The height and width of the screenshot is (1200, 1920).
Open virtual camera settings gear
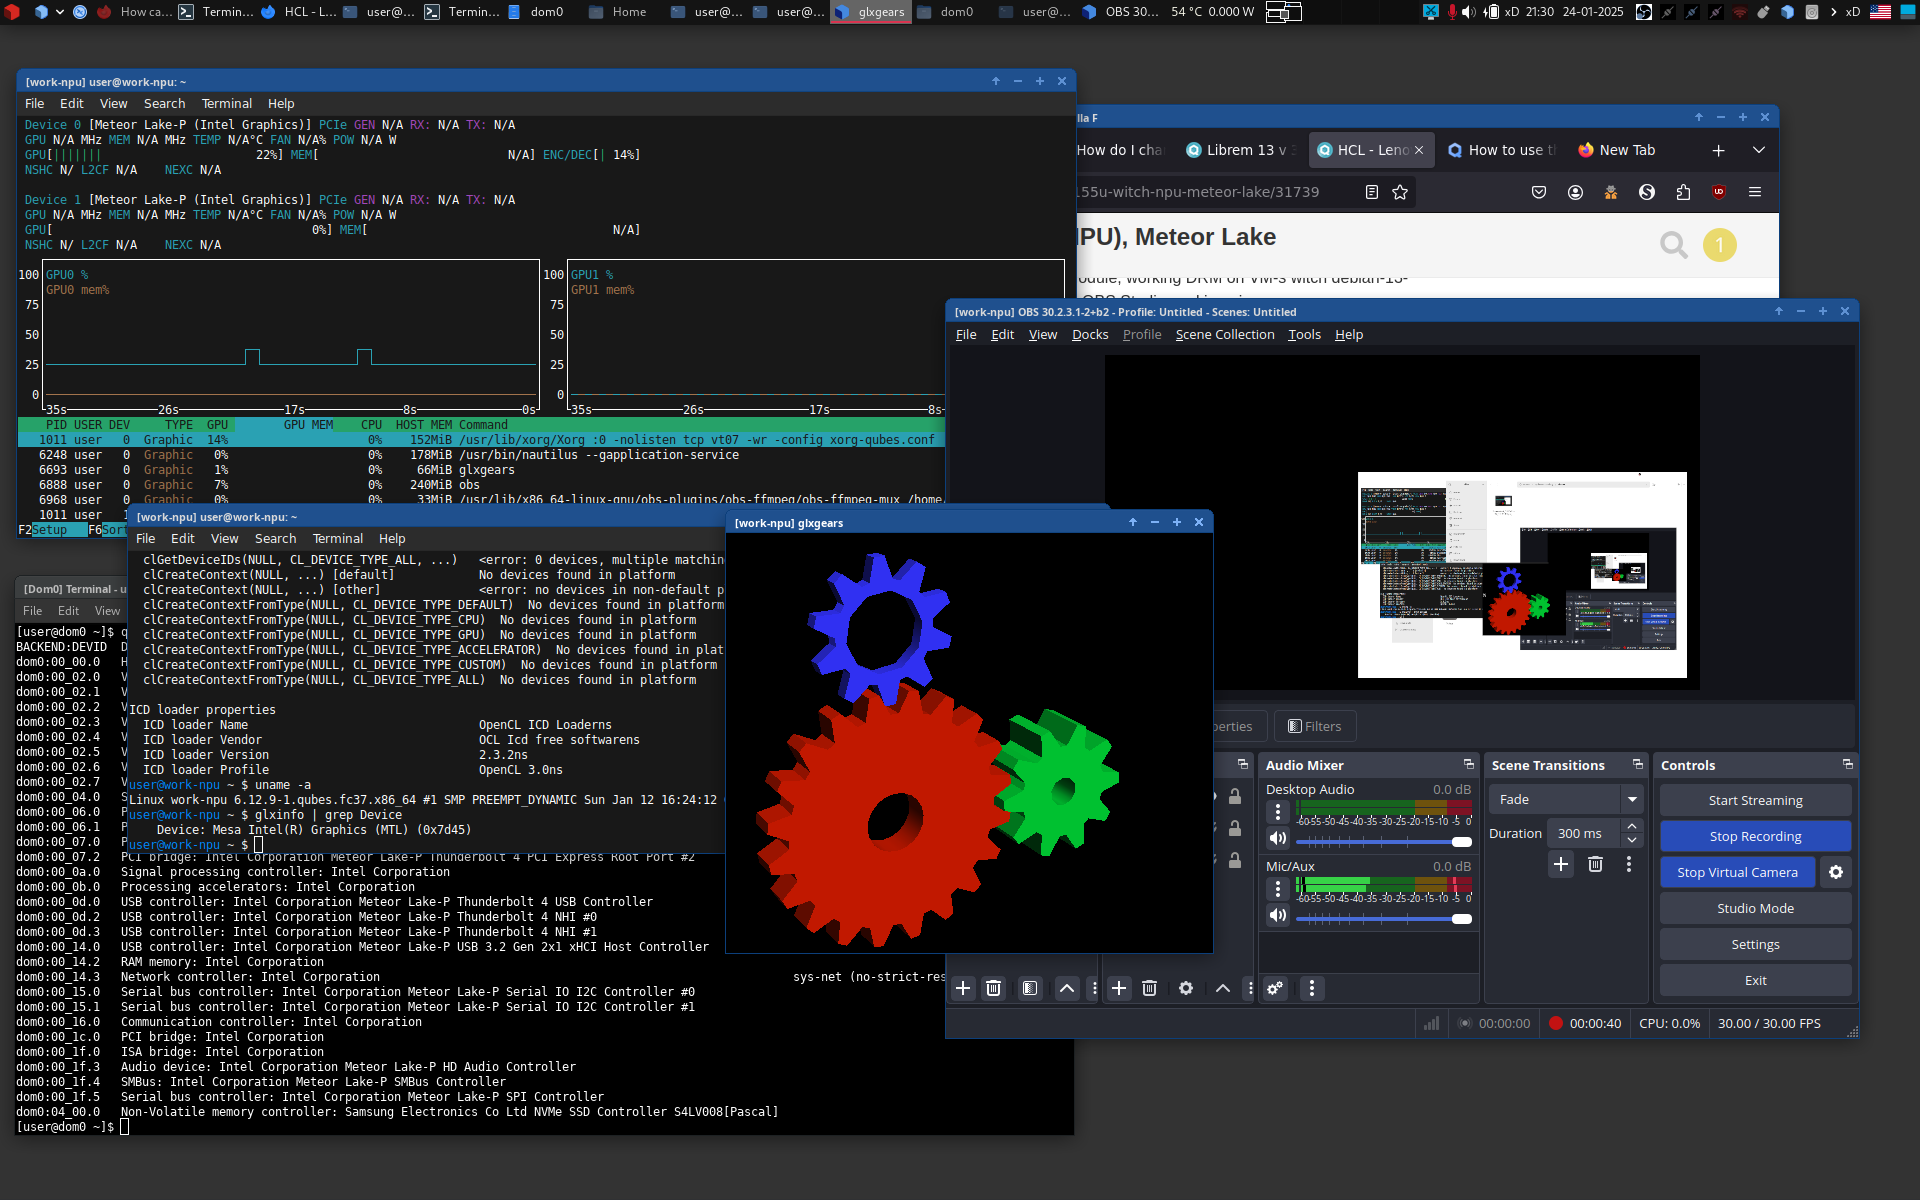[x=1836, y=872]
